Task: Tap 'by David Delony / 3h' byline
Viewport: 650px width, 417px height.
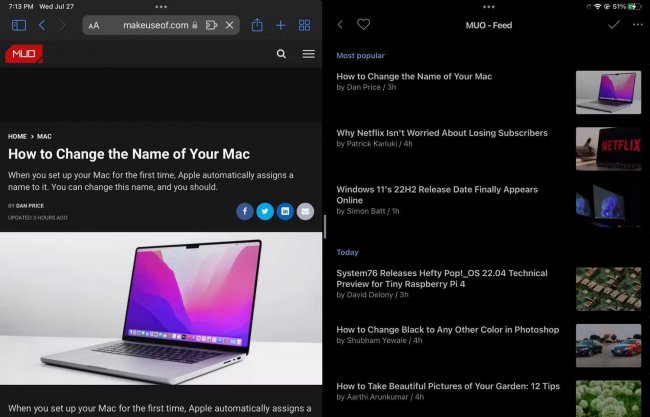Action: pos(372,295)
